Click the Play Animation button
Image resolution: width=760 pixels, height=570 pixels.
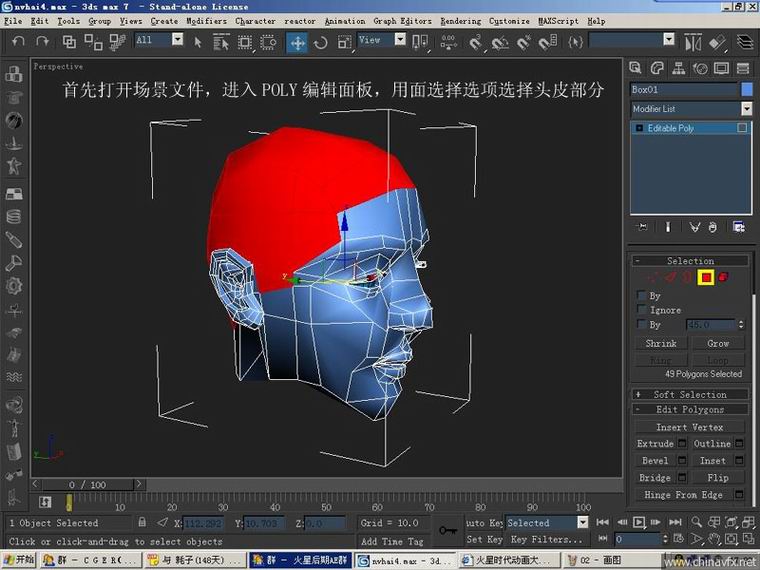tap(639, 522)
